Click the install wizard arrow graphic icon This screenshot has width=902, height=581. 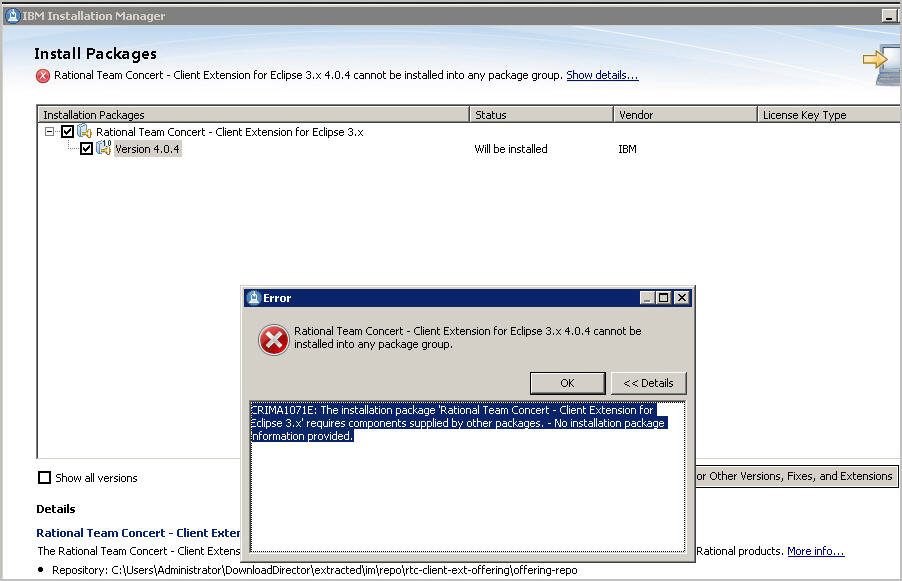(882, 64)
